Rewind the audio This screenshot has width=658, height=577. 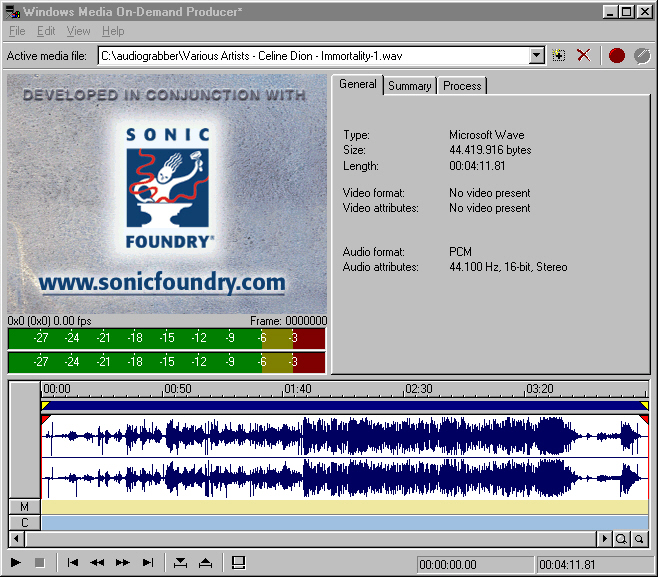[97, 562]
